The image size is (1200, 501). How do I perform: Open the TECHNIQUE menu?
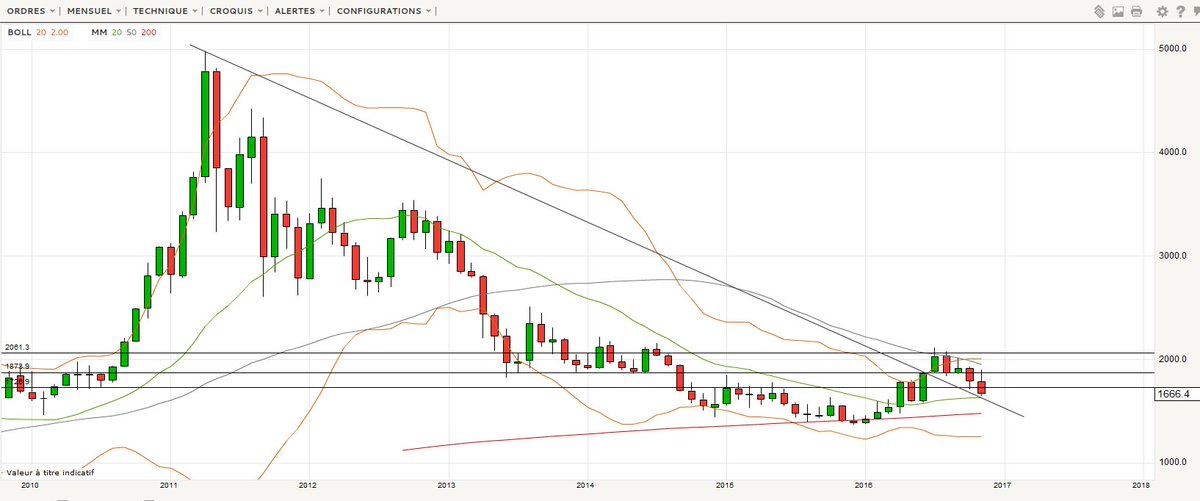pos(165,11)
